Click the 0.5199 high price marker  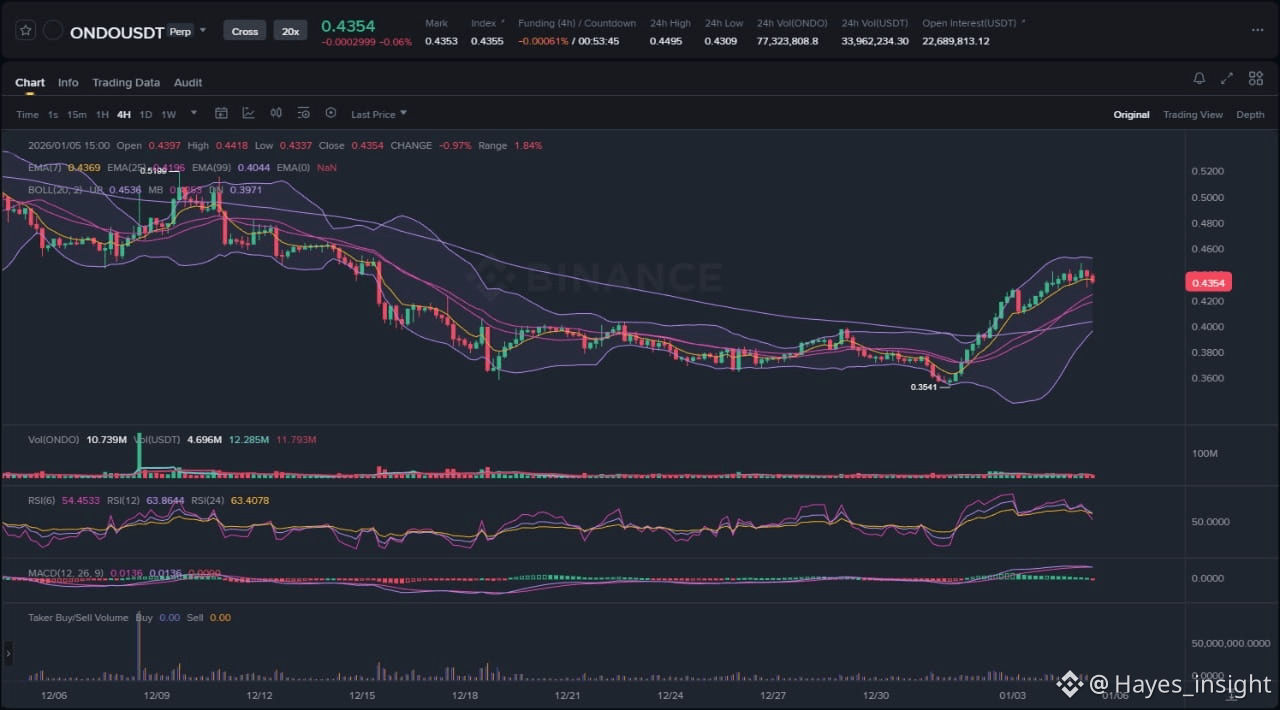tap(153, 170)
